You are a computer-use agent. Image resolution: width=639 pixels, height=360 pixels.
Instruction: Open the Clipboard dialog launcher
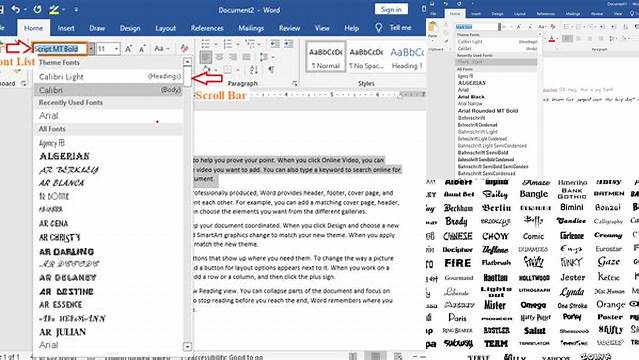(23, 84)
